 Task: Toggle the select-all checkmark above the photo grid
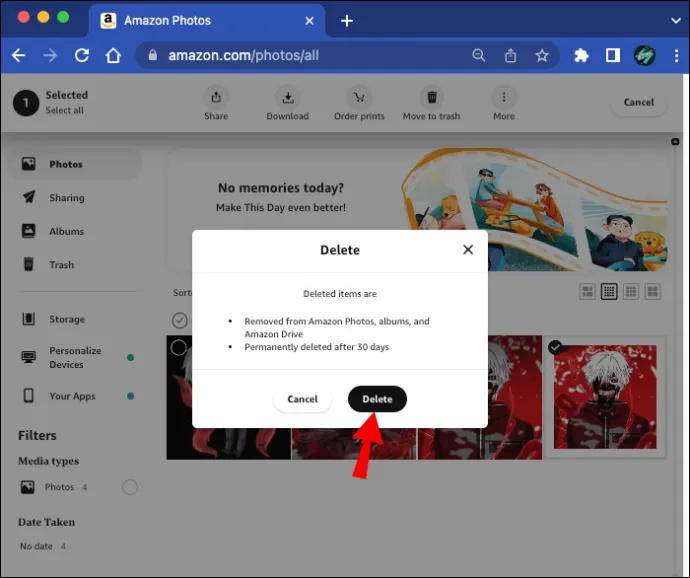[180, 320]
